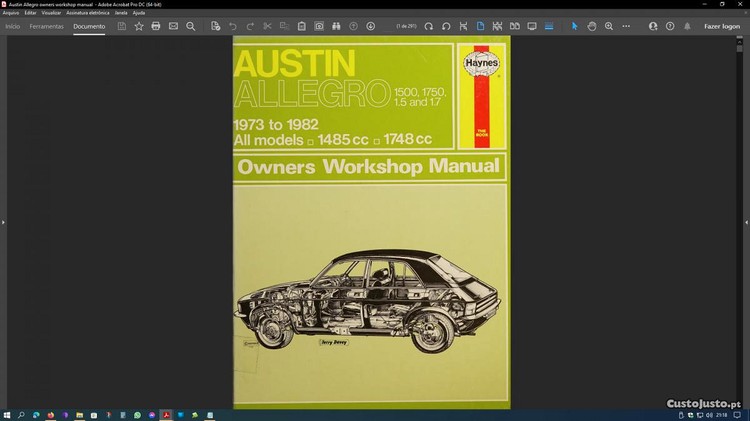The width and height of the screenshot is (750, 421).
Task: Choose the hand pan tool
Action: point(592,26)
